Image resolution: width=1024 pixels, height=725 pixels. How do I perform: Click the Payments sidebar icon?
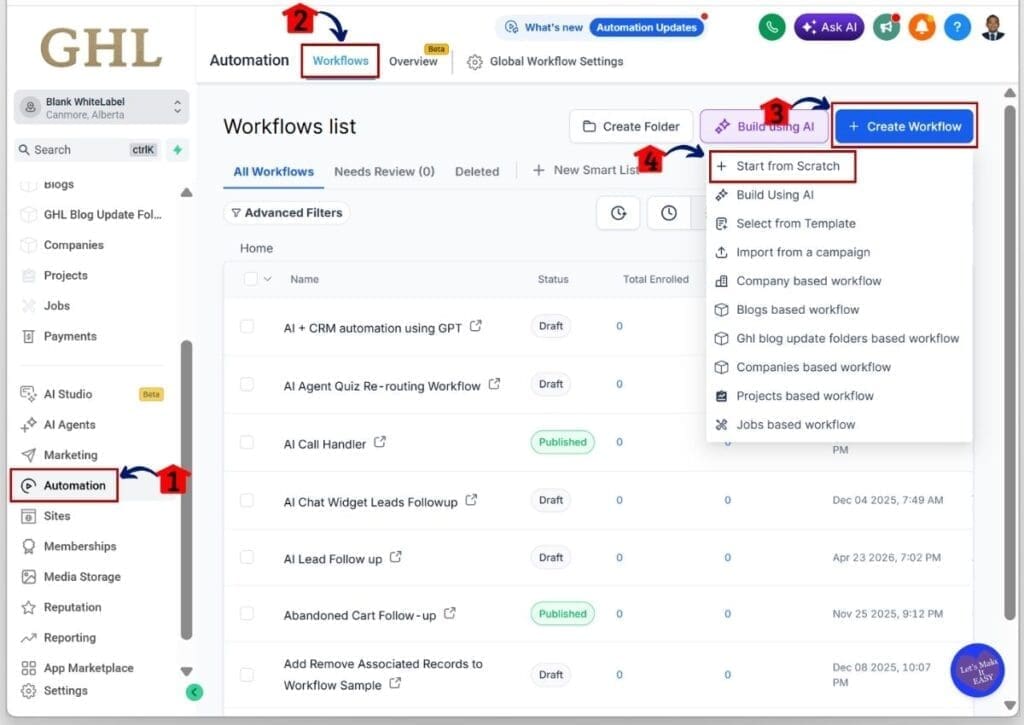28,336
